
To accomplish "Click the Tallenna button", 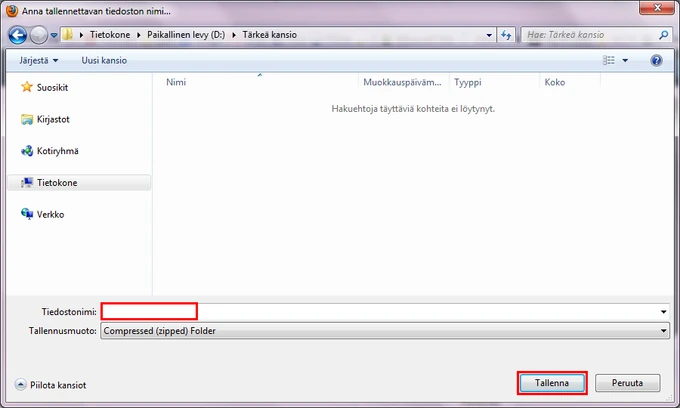I will pyautogui.click(x=552, y=383).
